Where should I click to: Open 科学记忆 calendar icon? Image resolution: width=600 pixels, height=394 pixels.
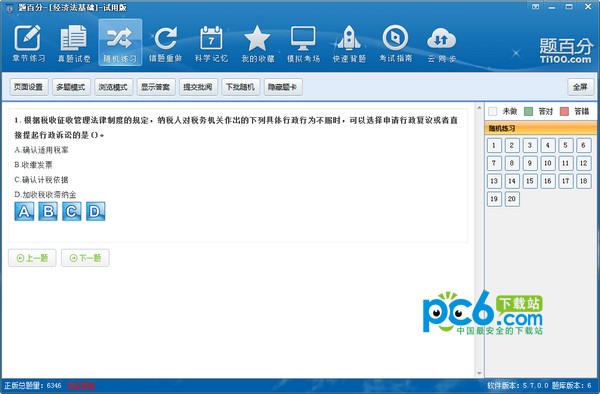coord(211,43)
